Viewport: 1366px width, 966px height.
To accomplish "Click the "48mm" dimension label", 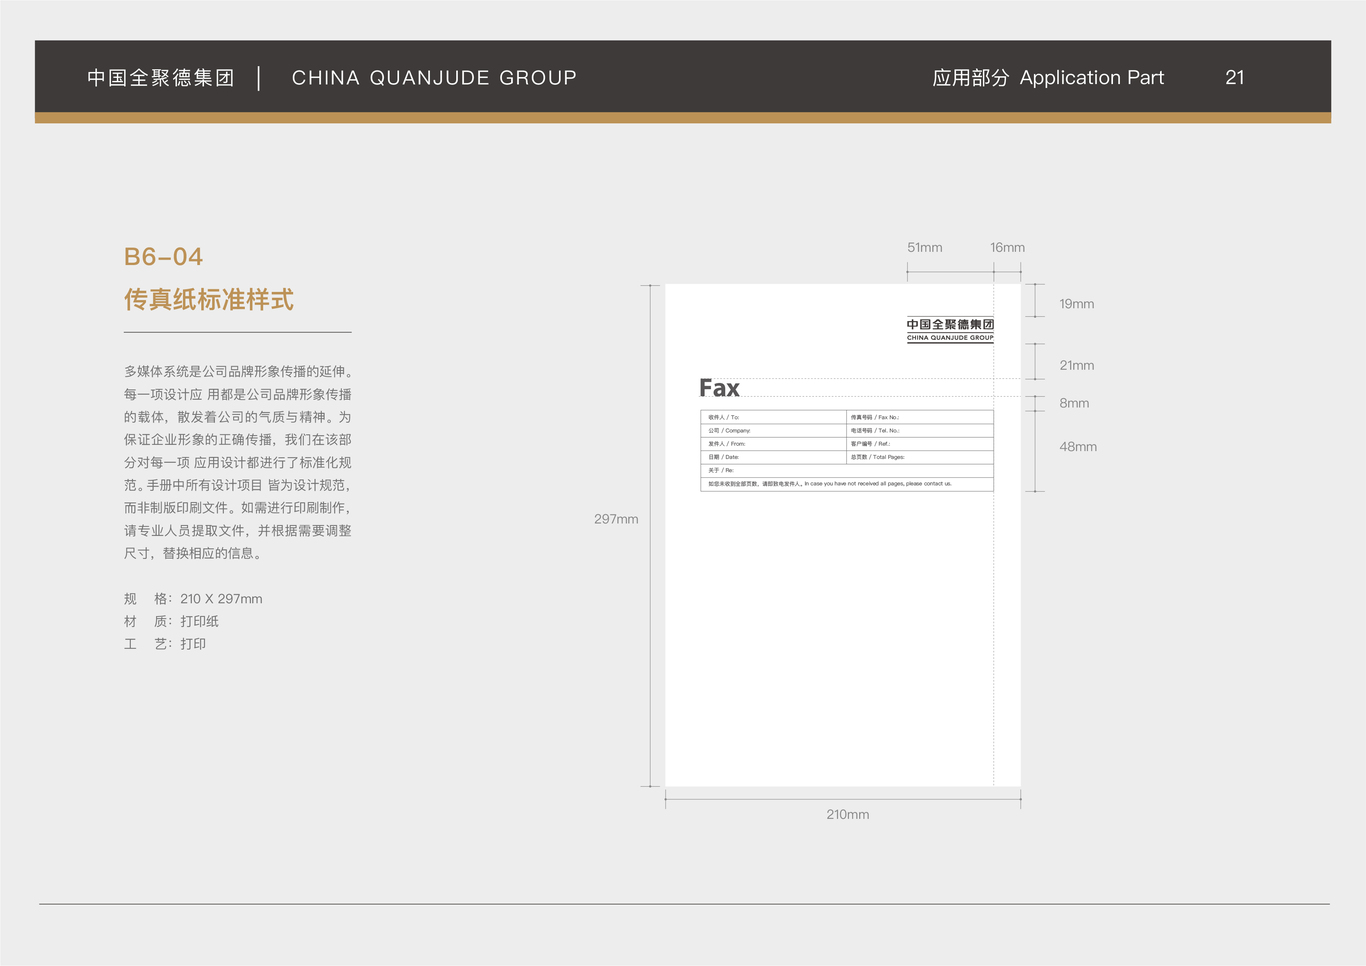I will (1078, 447).
